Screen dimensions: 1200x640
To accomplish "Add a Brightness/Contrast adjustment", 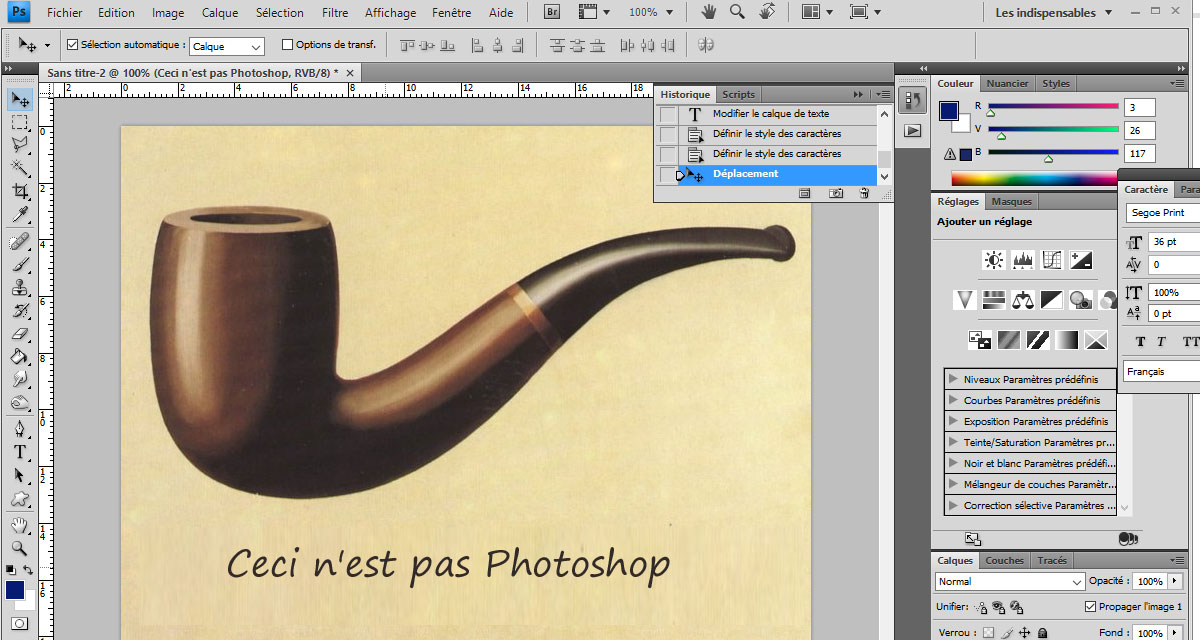I will (x=994, y=260).
